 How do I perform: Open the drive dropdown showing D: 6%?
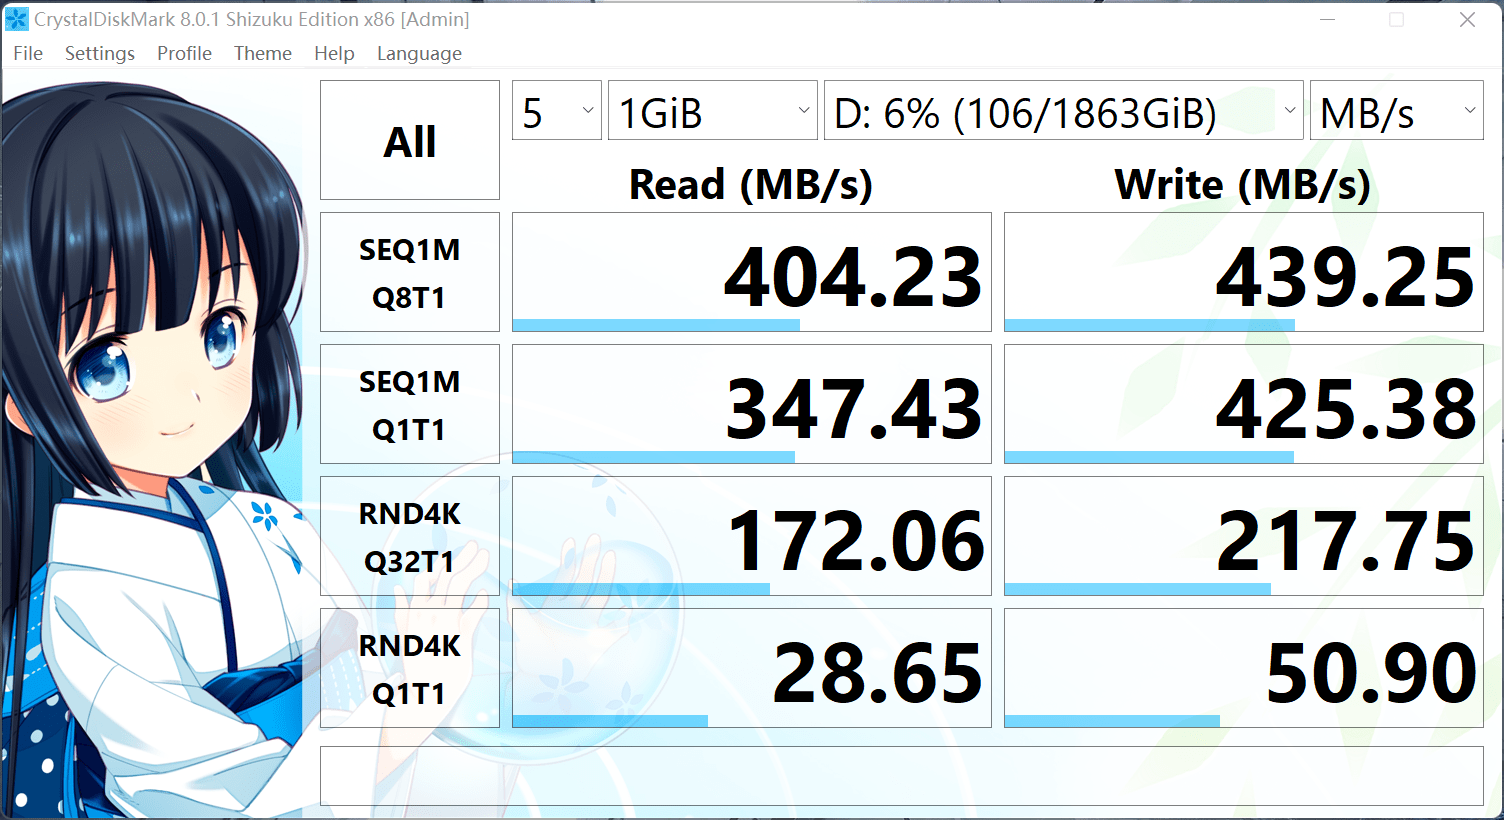pos(1064,110)
